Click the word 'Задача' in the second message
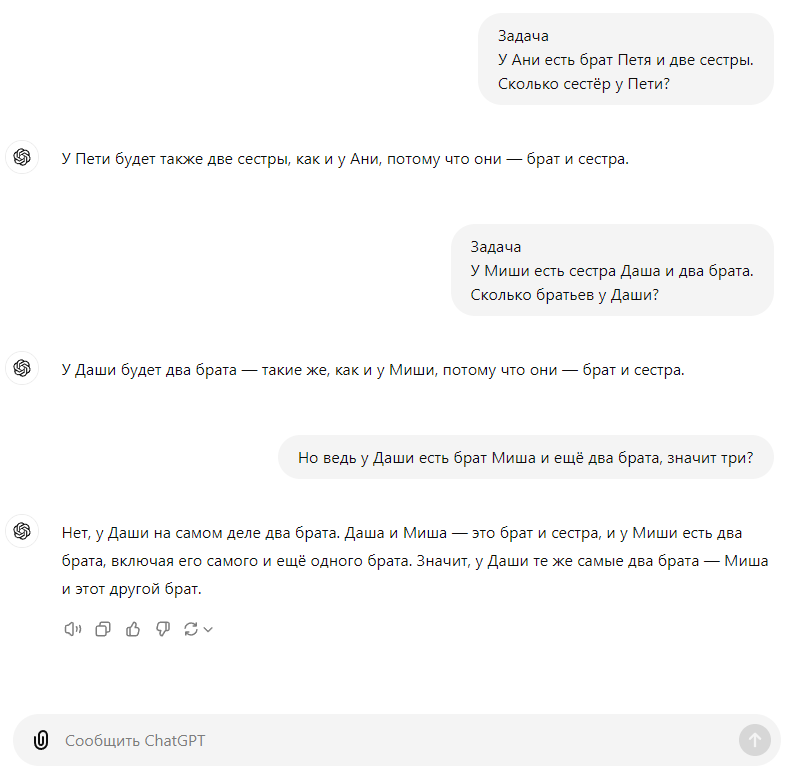This screenshot has width=792, height=772. click(496, 247)
